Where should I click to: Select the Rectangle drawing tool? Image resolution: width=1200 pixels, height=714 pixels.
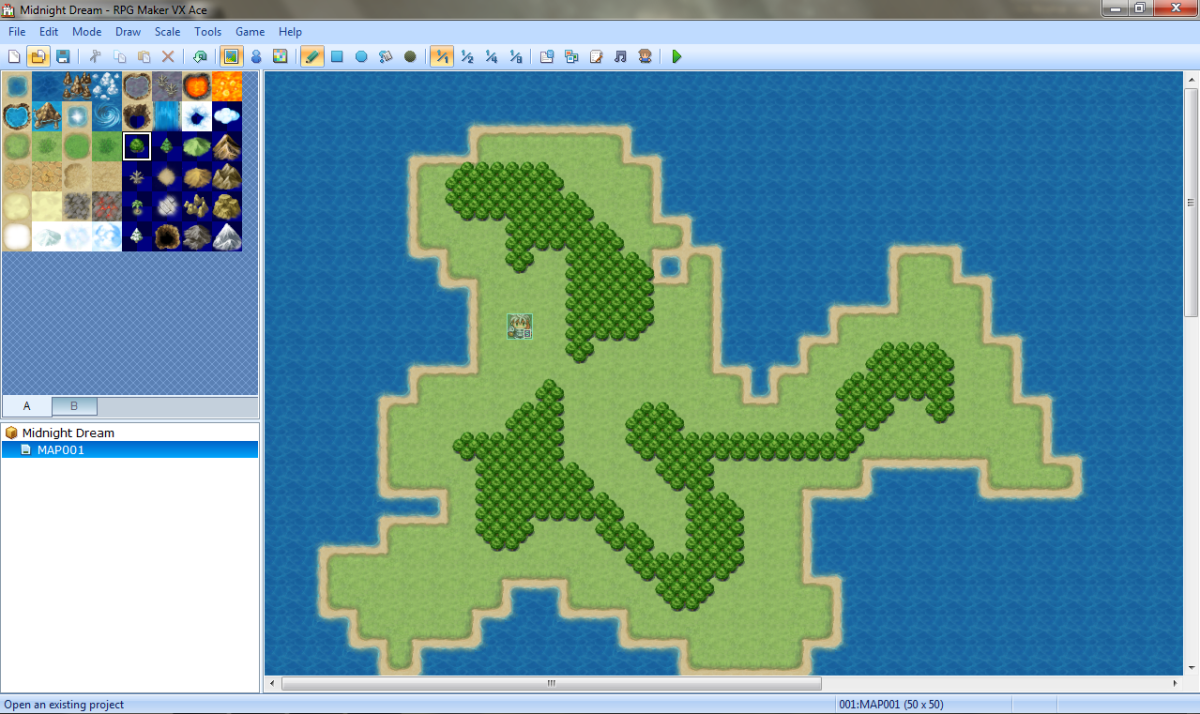tap(337, 57)
